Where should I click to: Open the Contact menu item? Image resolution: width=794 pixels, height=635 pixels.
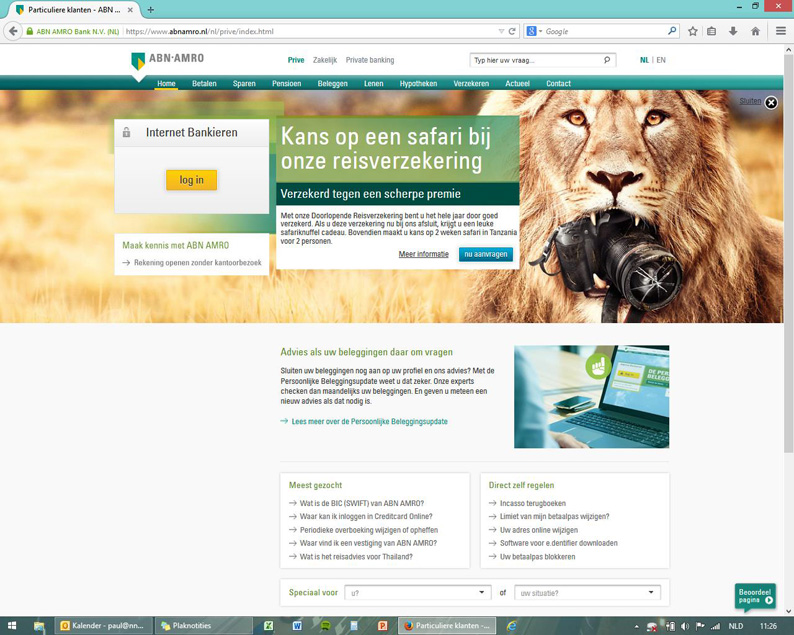(x=558, y=84)
